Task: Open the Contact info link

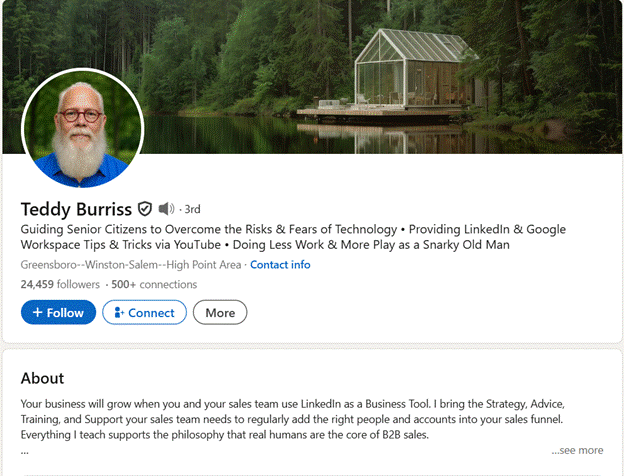Action: 280,265
